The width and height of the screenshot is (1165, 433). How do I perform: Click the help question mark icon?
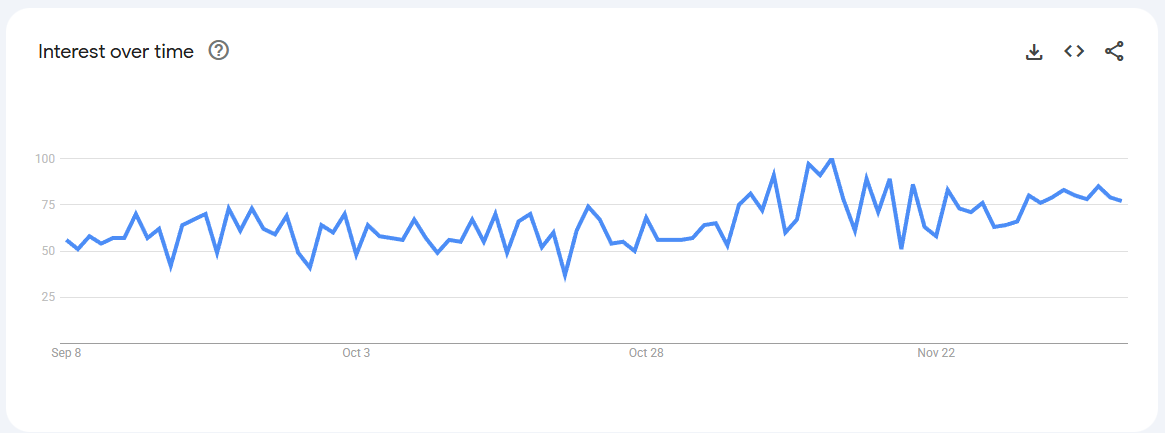(x=219, y=51)
